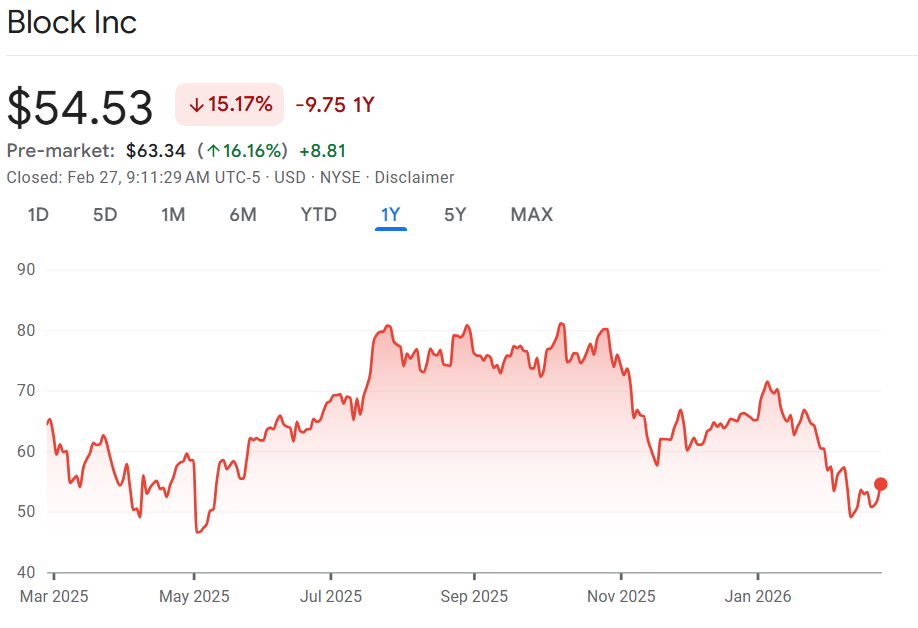This screenshot has width=918, height=628.
Task: Click the Sep 2025 axis label
Action: tap(473, 597)
